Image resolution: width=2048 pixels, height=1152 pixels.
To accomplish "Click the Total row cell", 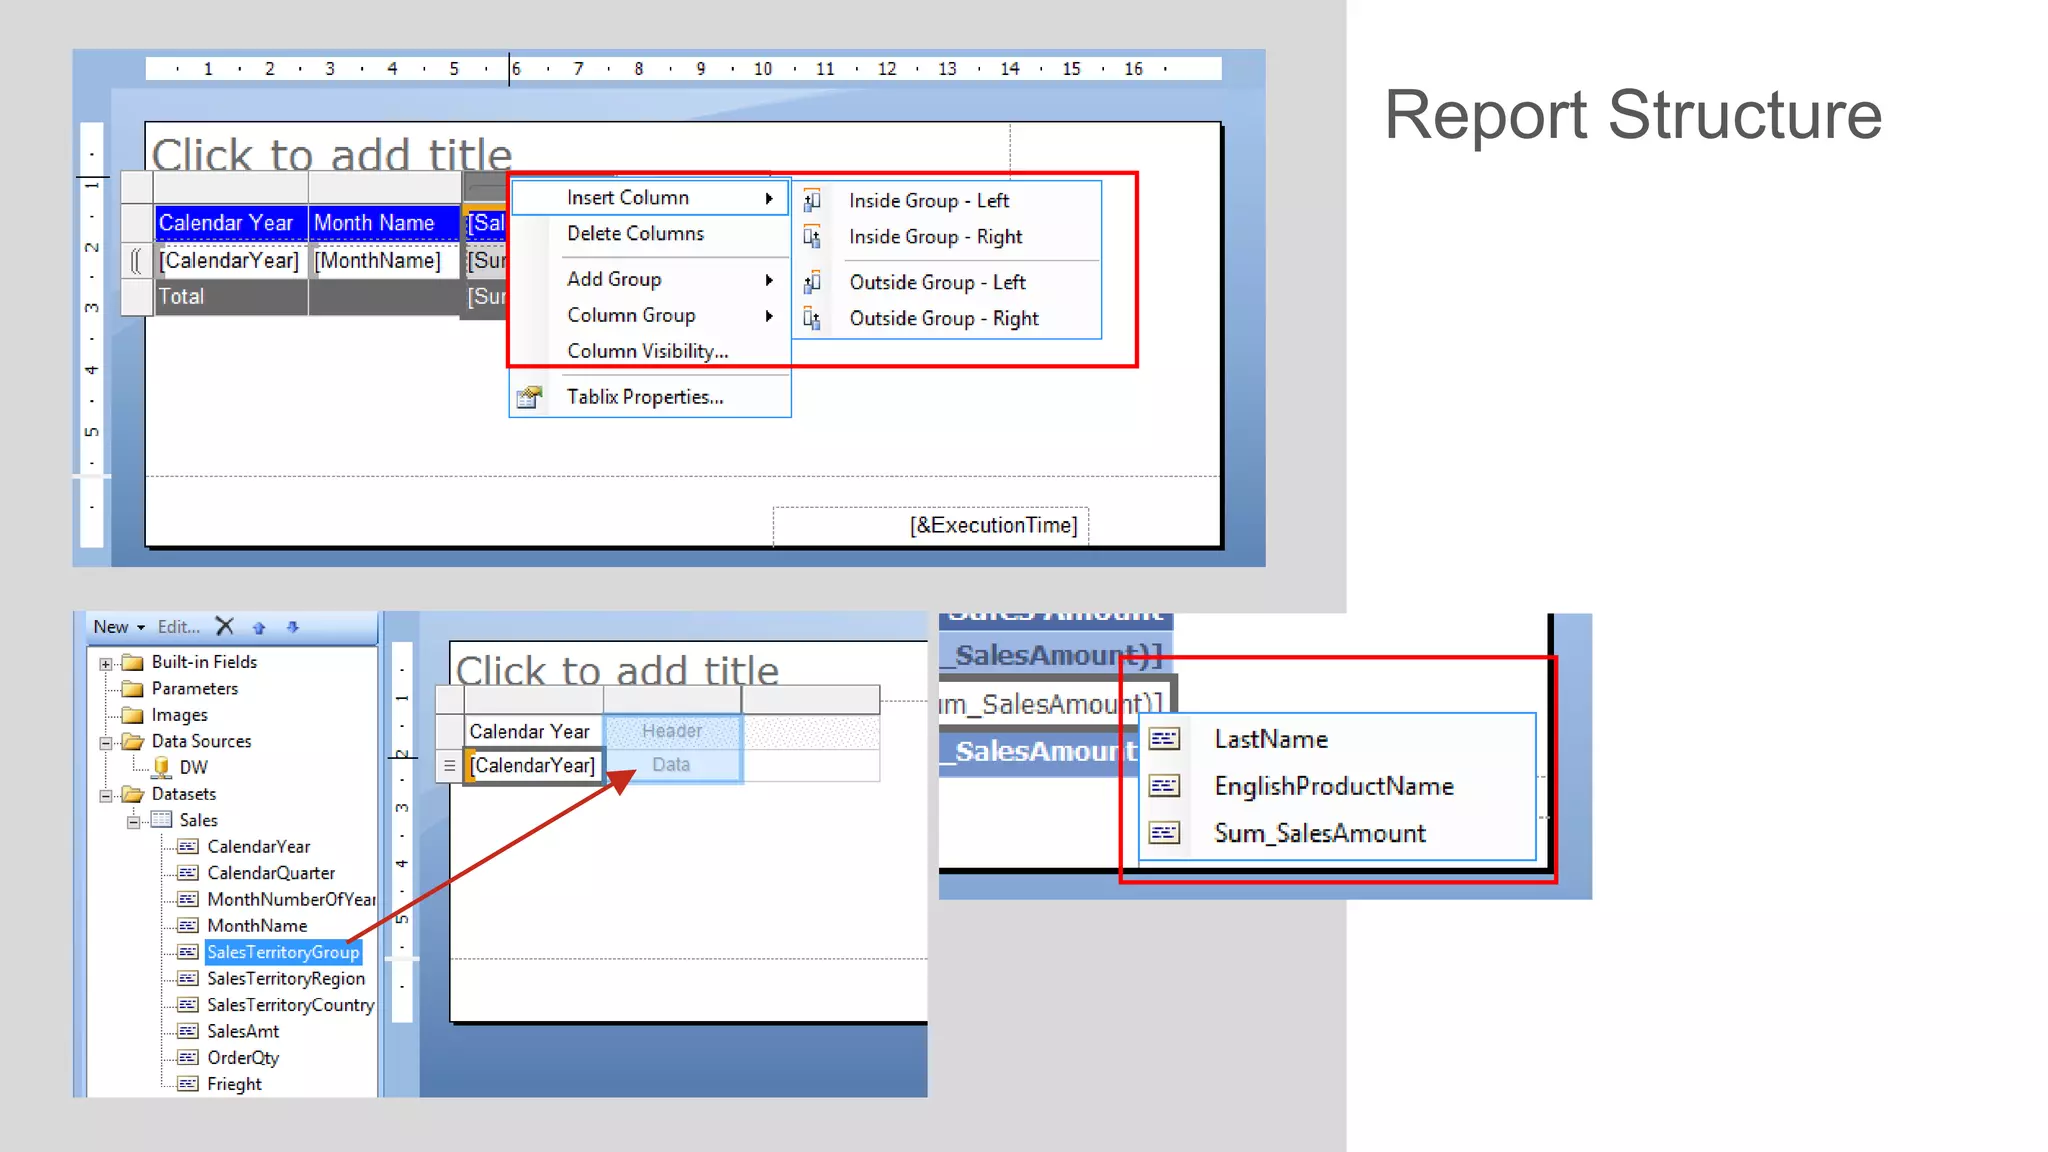I will pos(231,297).
